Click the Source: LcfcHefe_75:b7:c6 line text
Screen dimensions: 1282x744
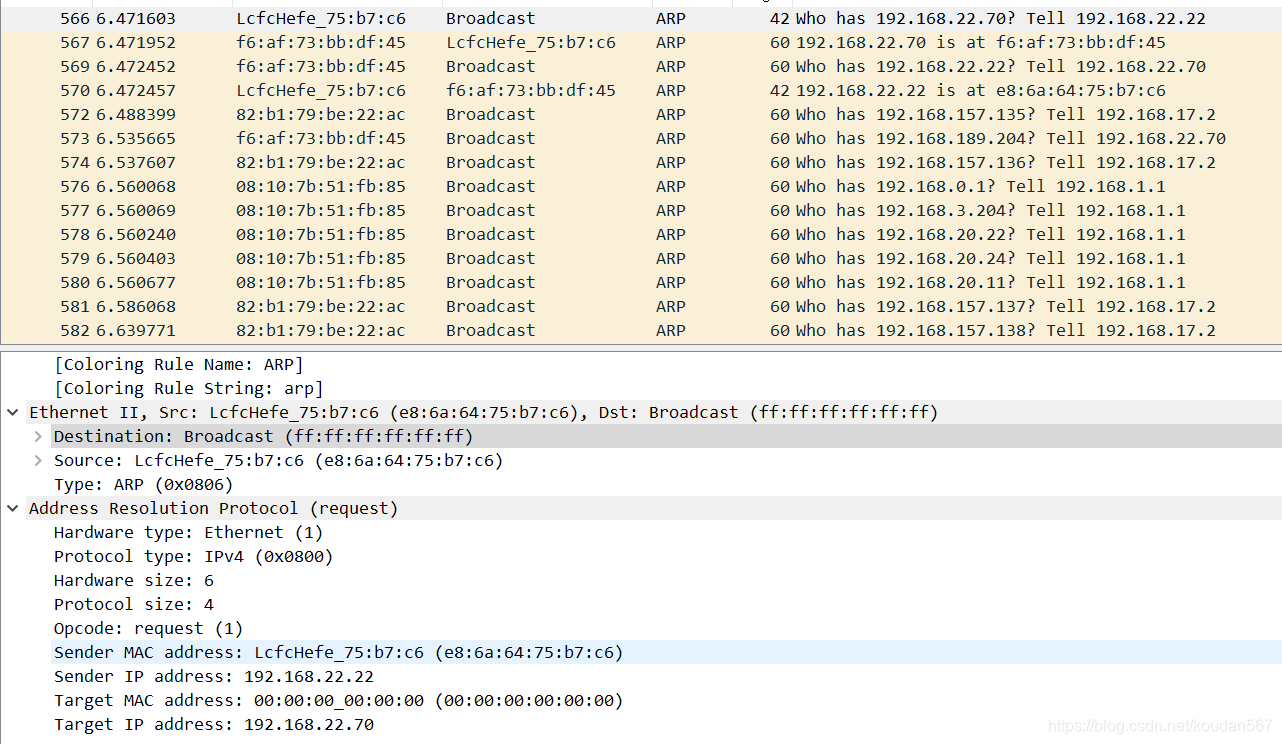(278, 460)
